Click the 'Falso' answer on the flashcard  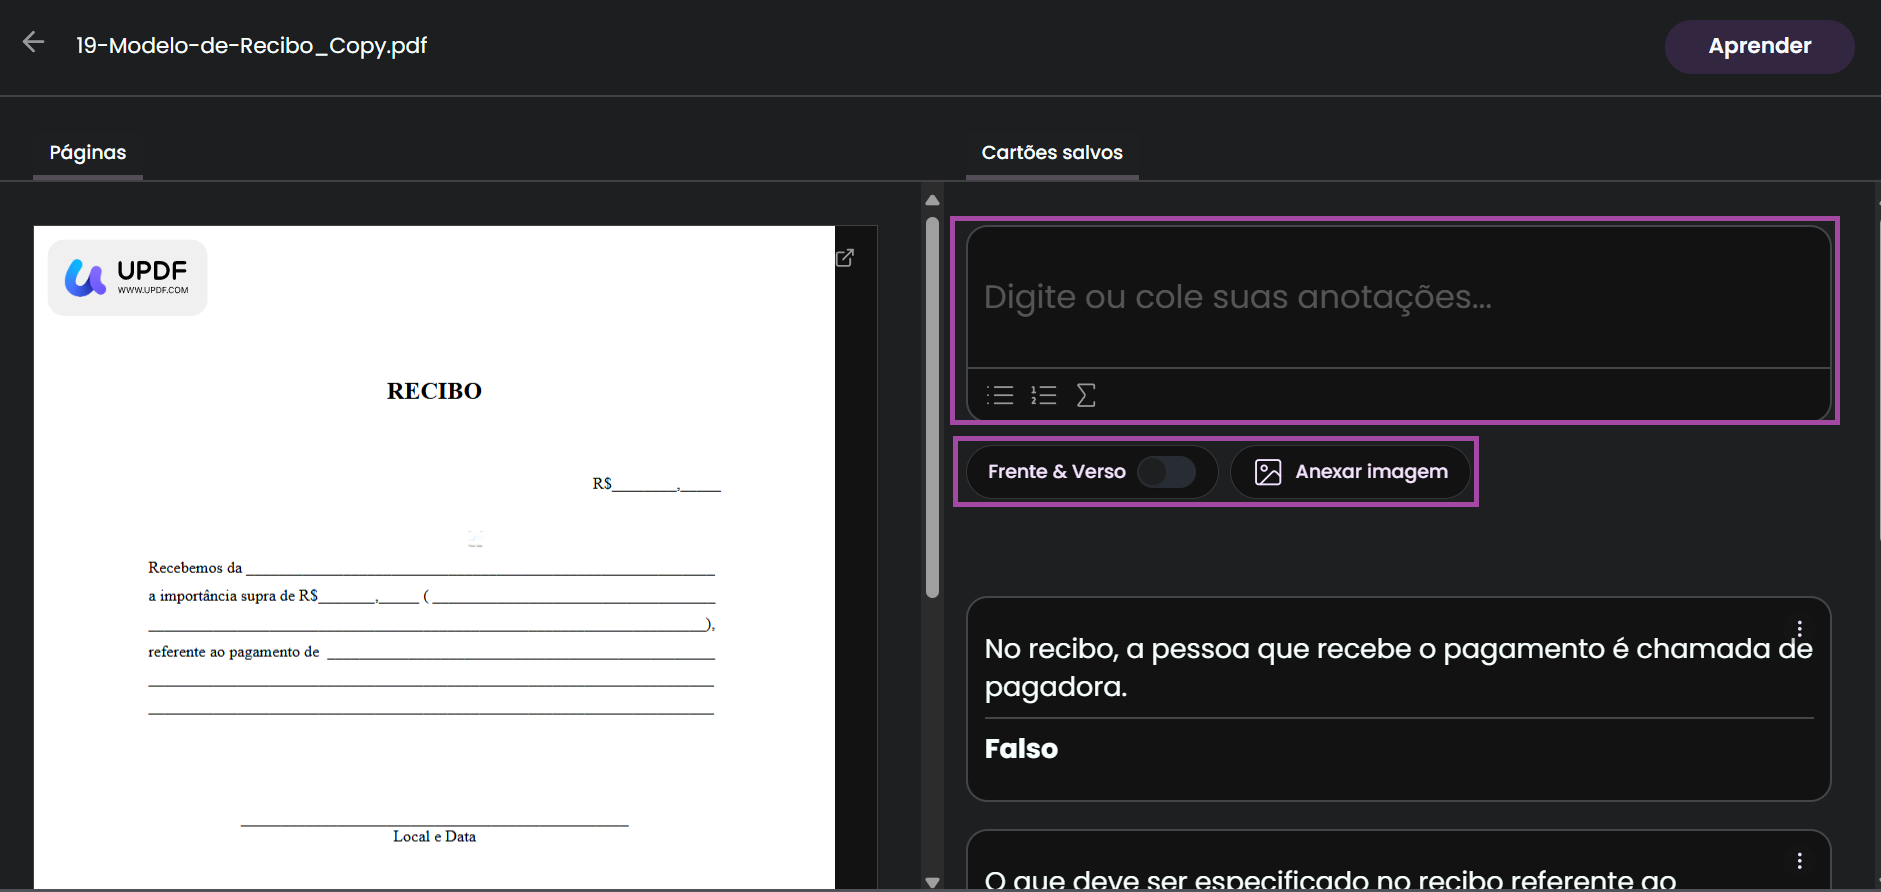(1021, 749)
